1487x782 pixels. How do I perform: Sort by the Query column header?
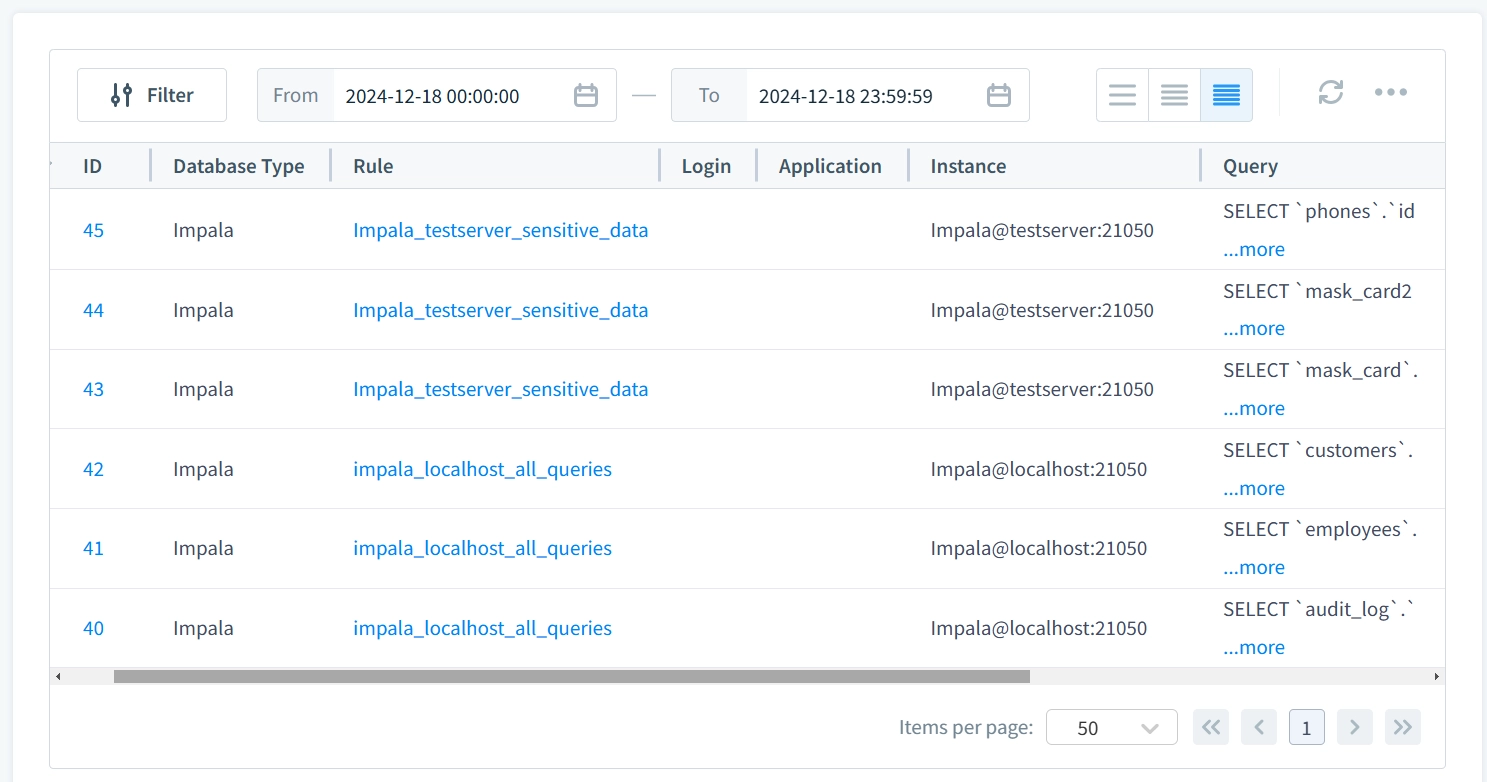[x=1250, y=166]
